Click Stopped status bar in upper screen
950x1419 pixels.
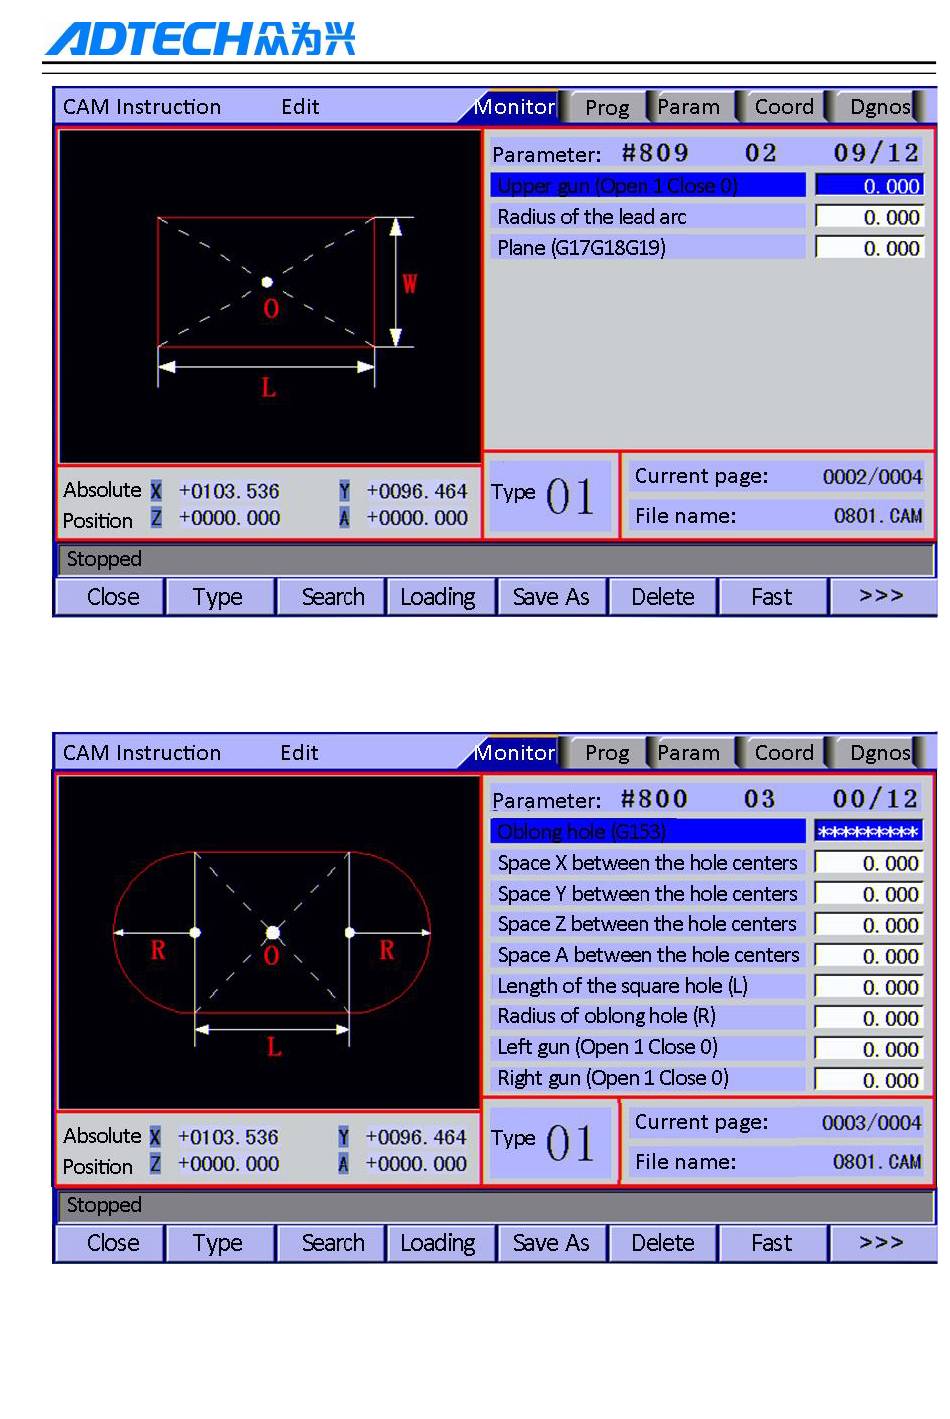495,559
